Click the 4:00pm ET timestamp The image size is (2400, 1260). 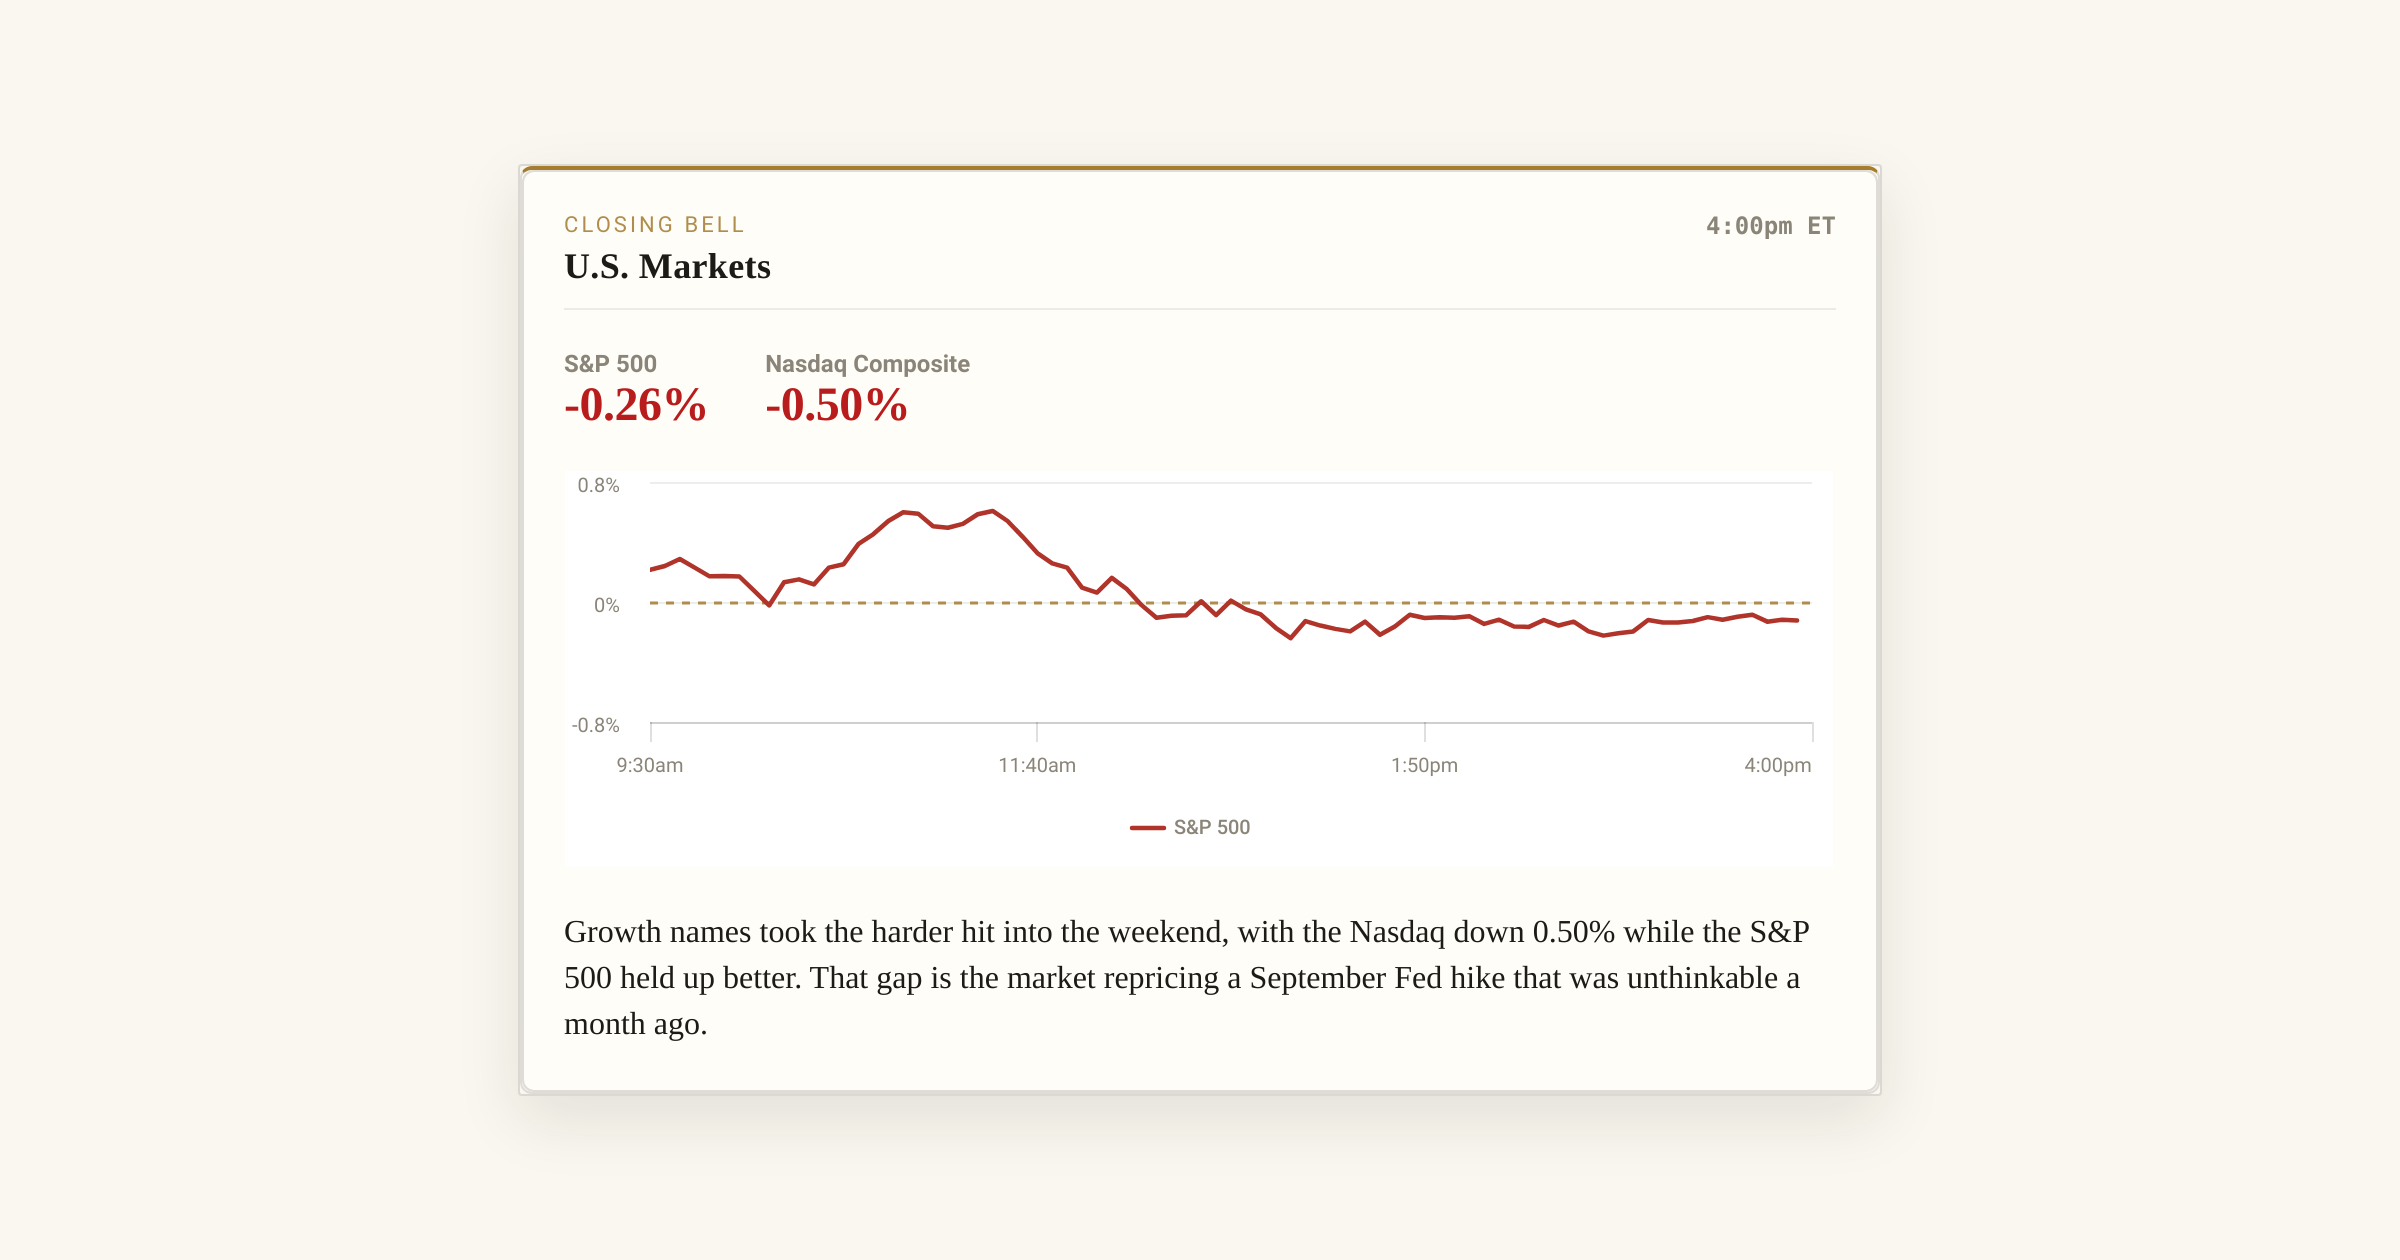click(1770, 226)
